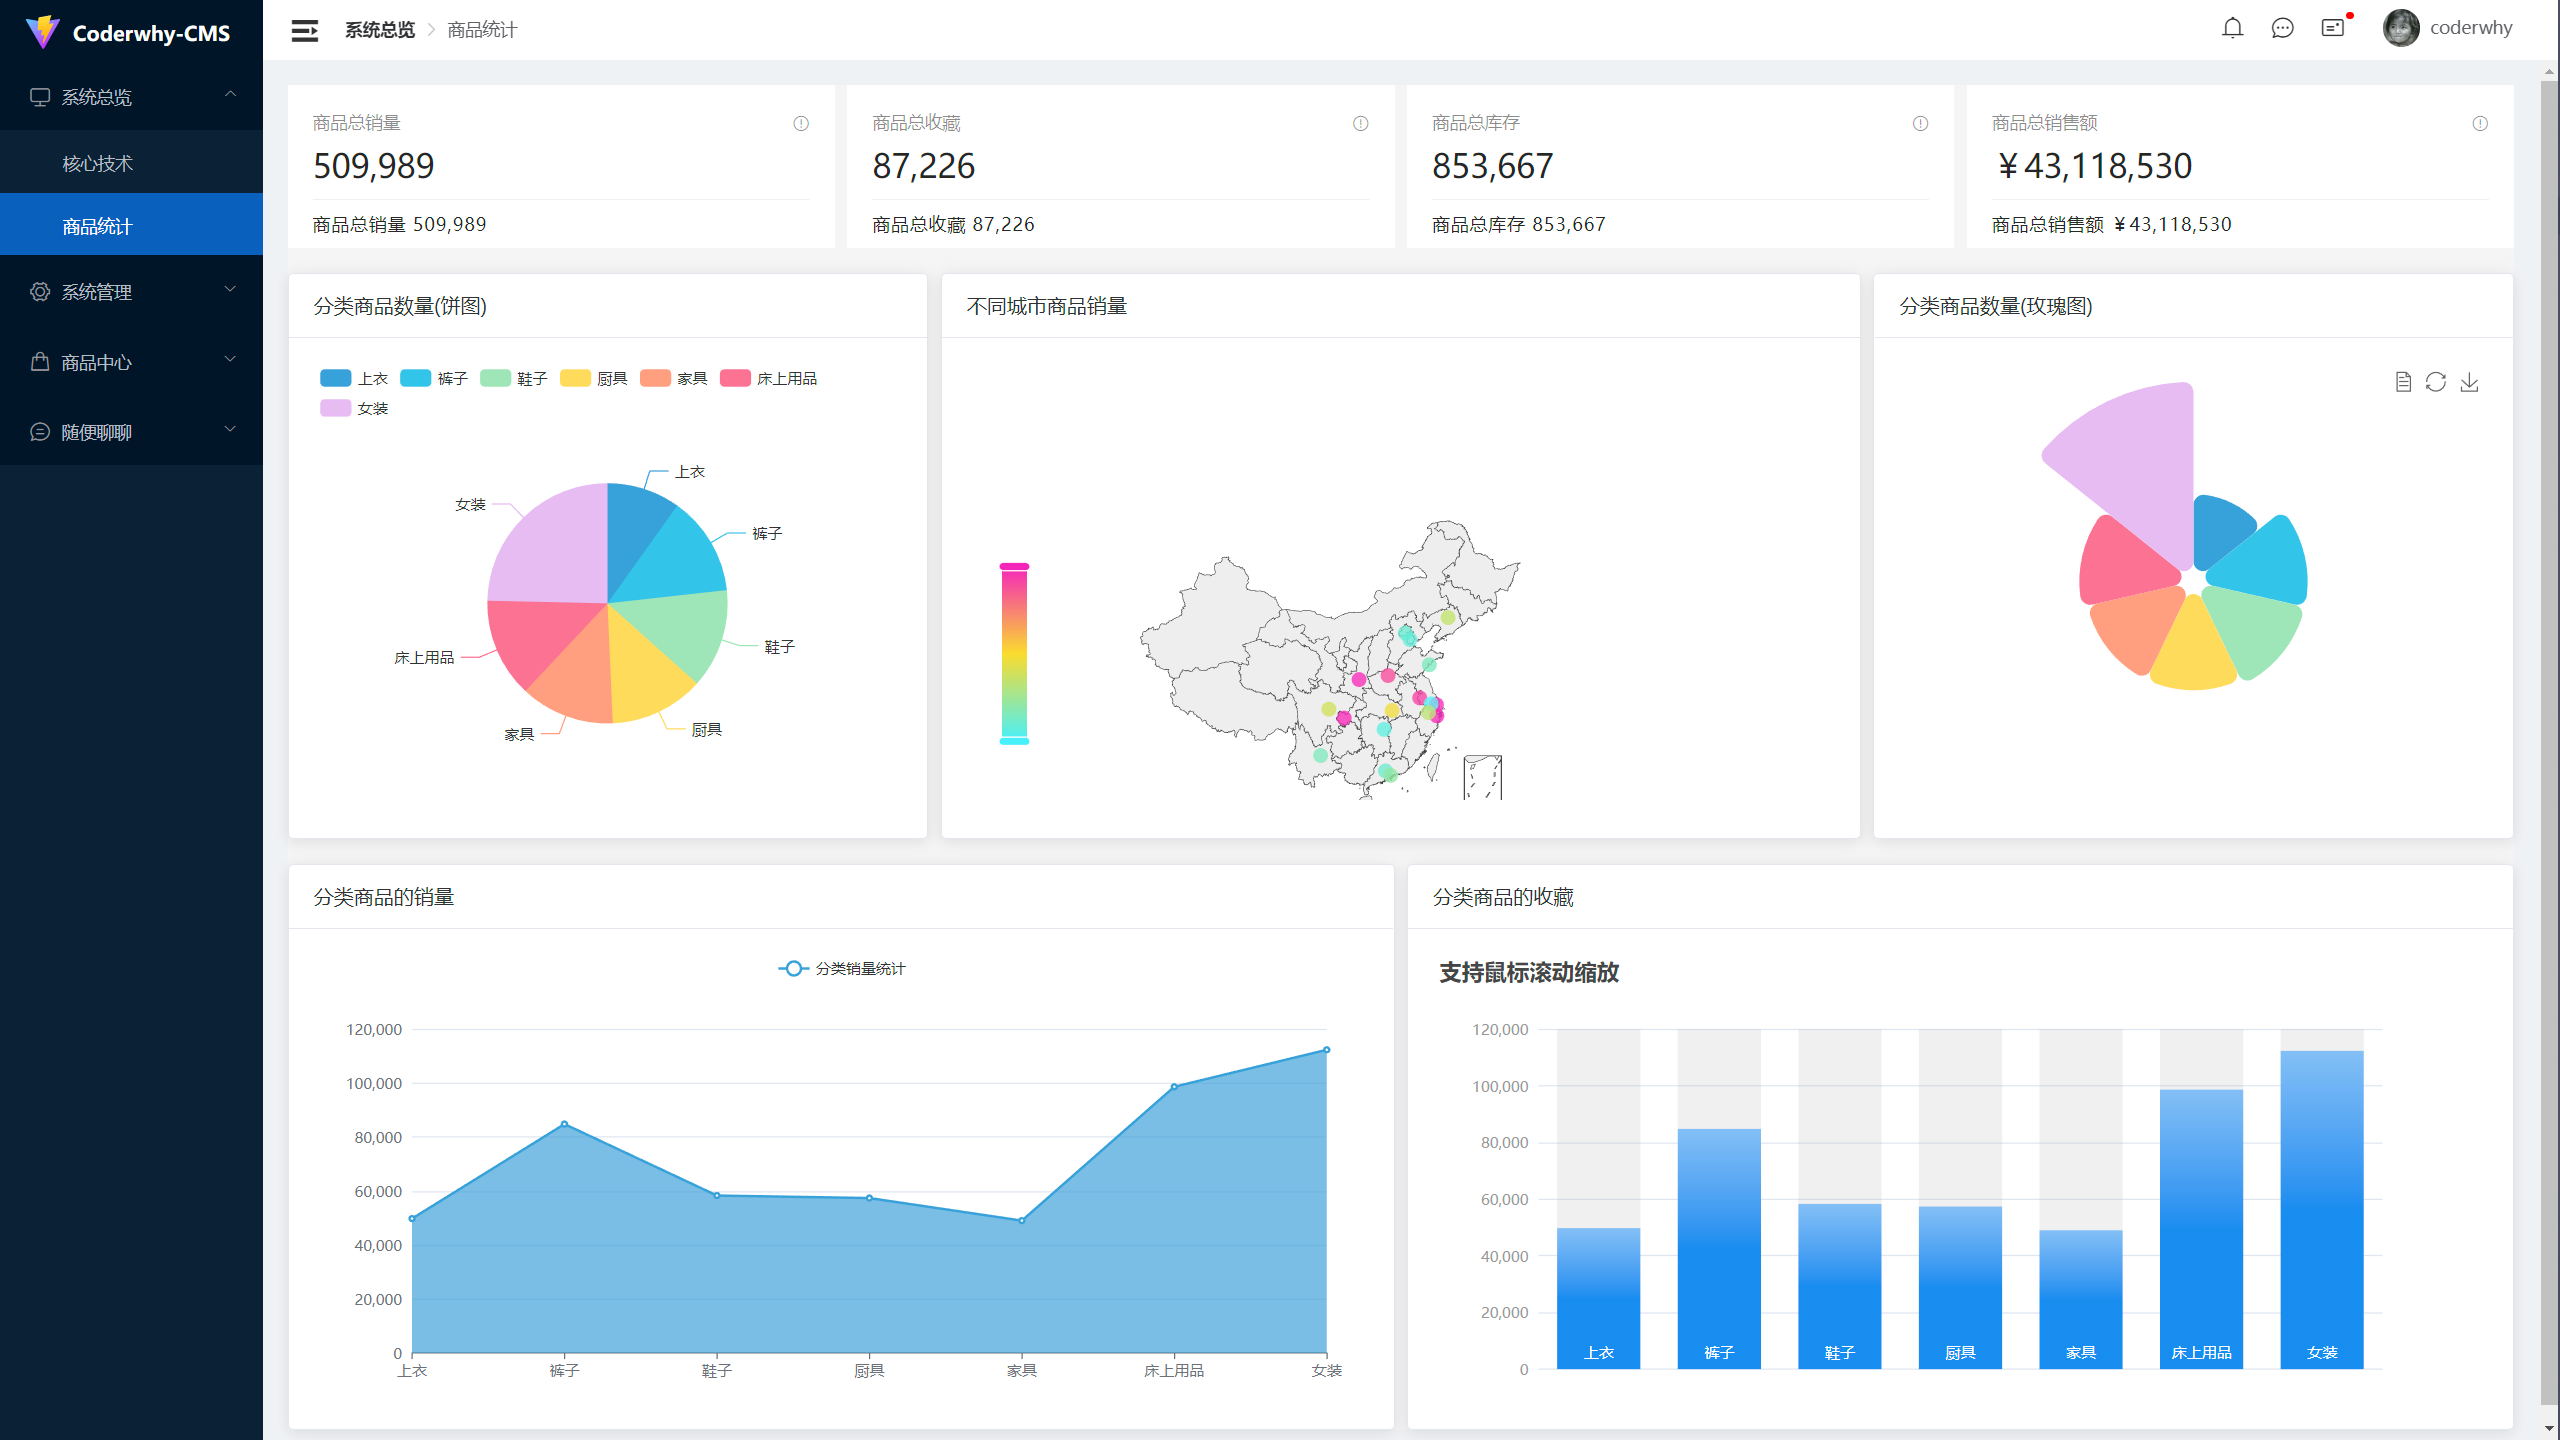Click info icon on 商品总销量 card
This screenshot has height=1440, width=2560.
click(801, 124)
